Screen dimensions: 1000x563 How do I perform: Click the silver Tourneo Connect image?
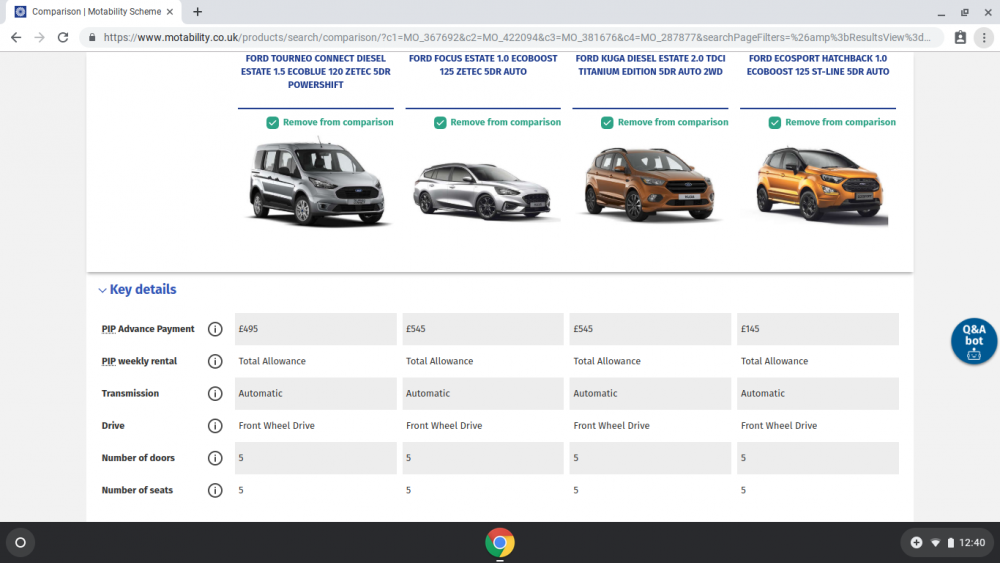click(317, 184)
